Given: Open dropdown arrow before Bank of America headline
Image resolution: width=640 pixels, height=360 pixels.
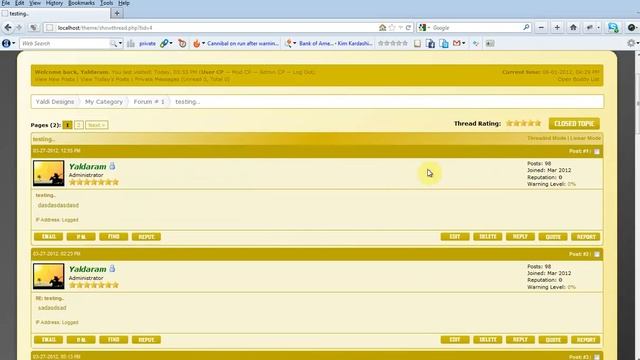Looking at the screenshot, I should tap(294, 43).
